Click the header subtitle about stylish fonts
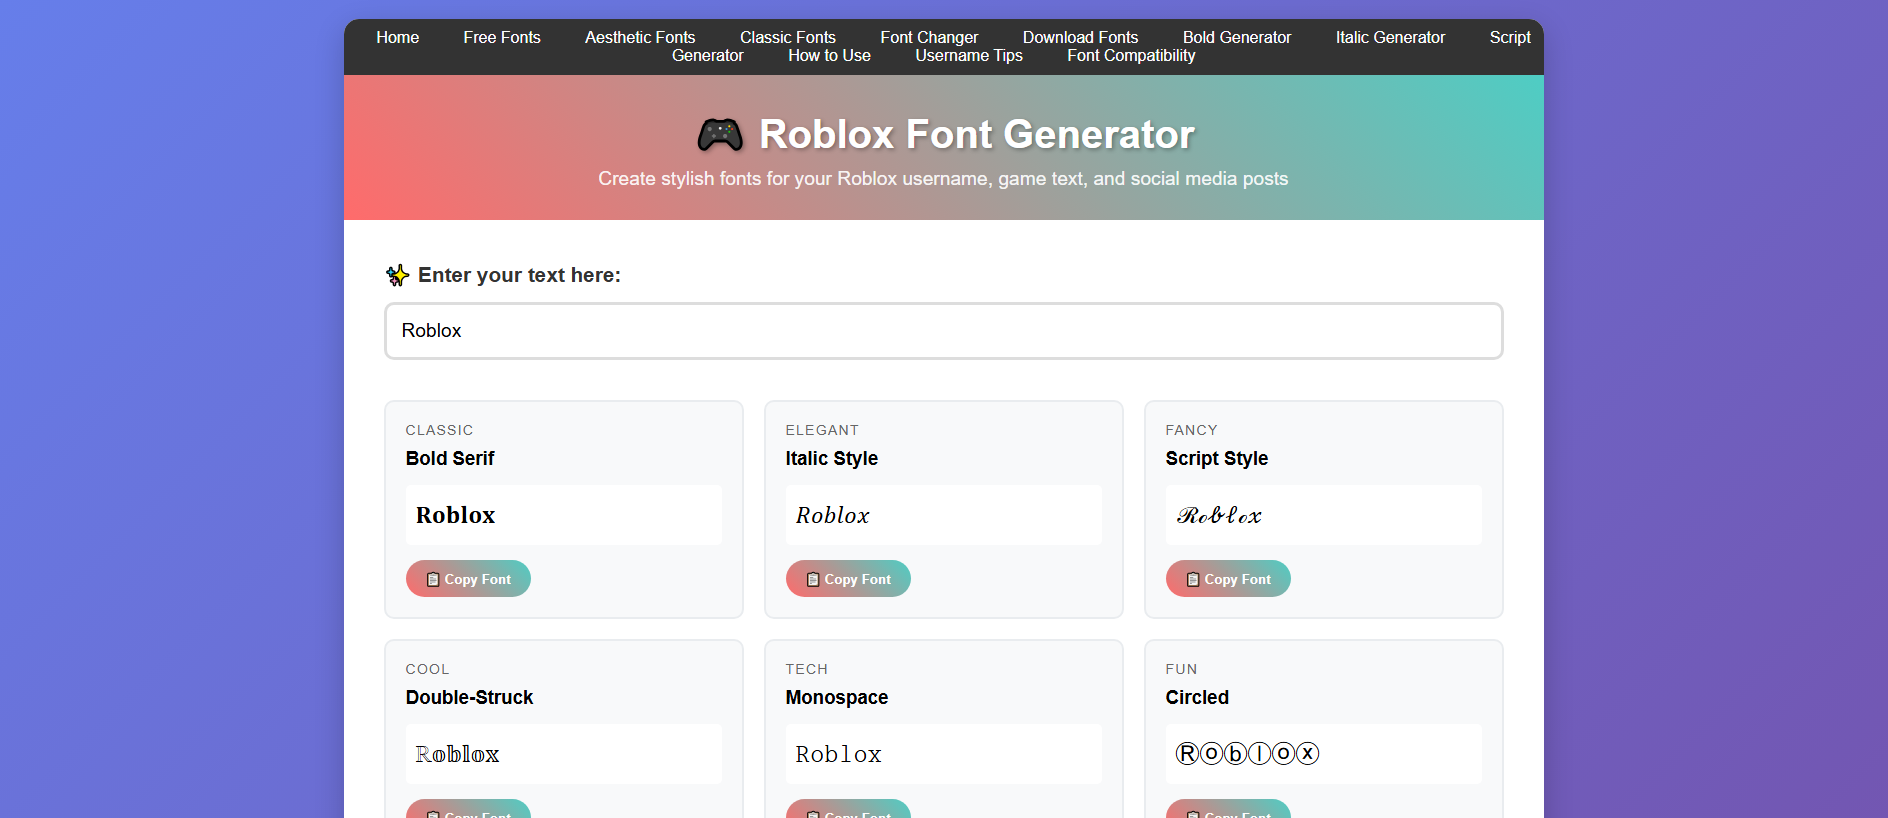Image resolution: width=1888 pixels, height=818 pixels. pyautogui.click(x=943, y=179)
